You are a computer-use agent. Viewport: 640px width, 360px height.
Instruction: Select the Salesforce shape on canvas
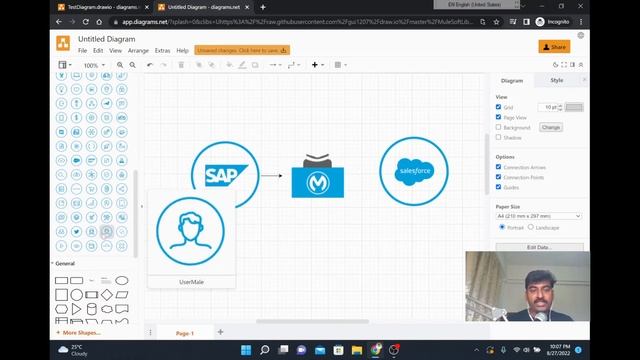(x=414, y=171)
